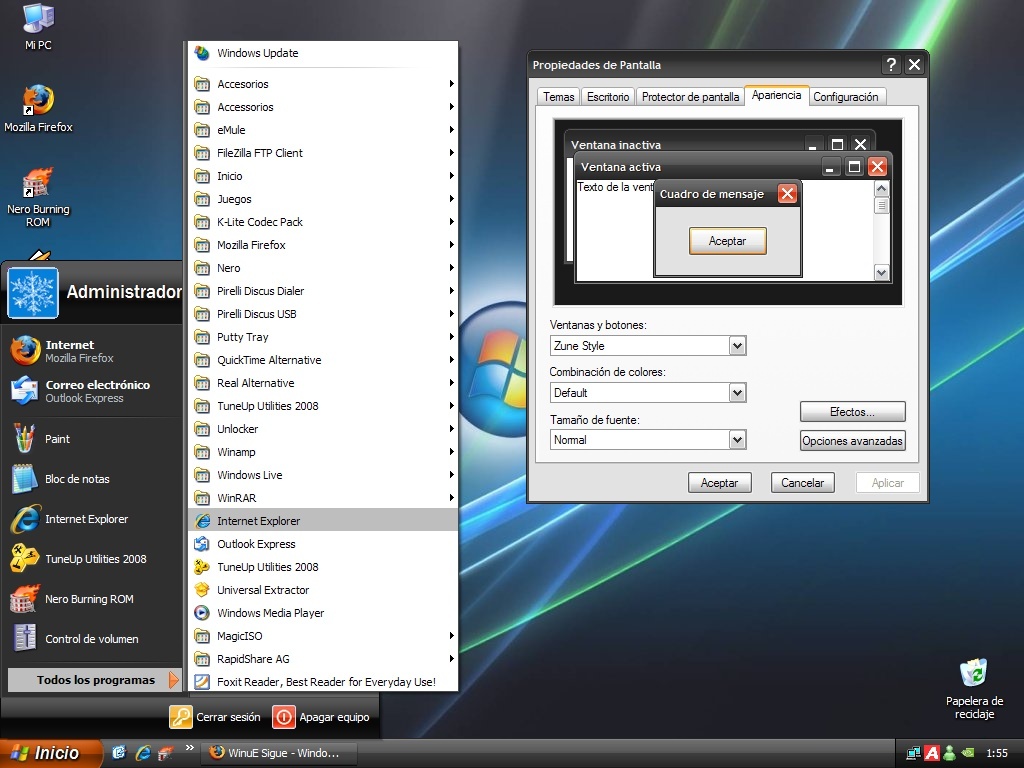Select Internet Explorer in the programs menu

pos(323,520)
